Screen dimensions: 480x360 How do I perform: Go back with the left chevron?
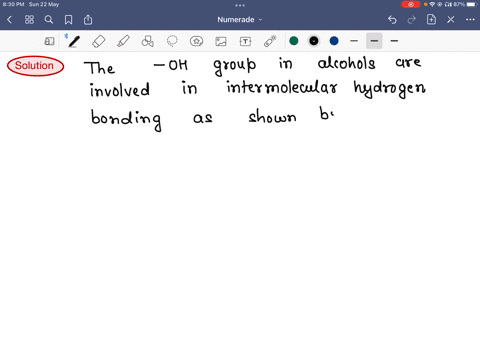pos(9,20)
